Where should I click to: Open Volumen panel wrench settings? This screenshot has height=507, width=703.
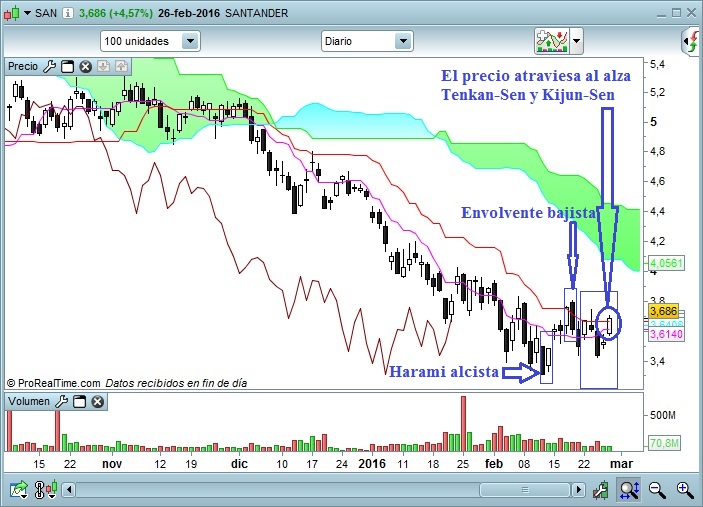[61, 401]
